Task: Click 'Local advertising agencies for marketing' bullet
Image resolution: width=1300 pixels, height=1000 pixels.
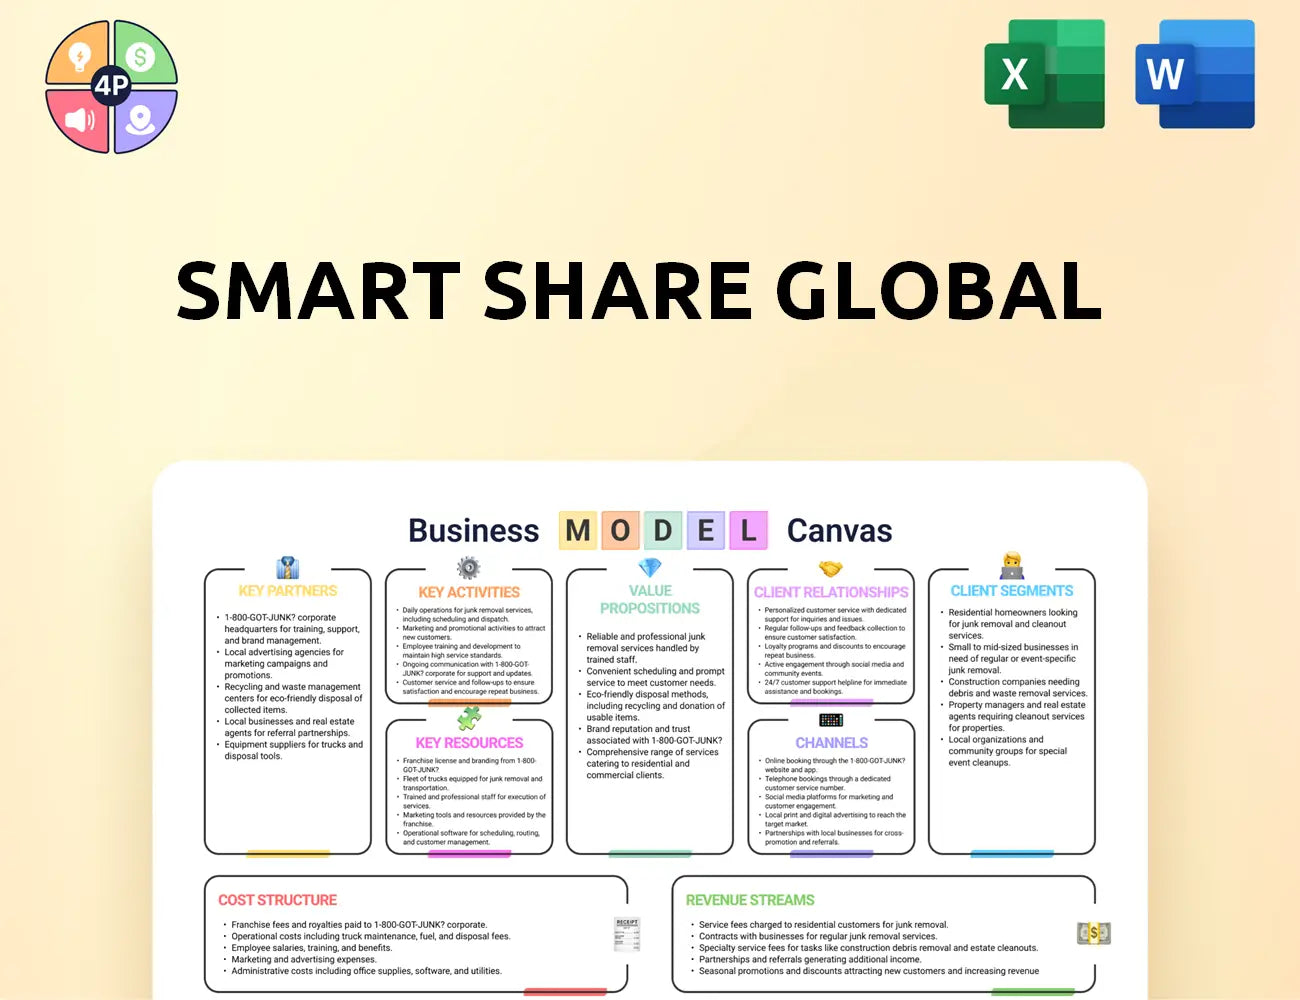Action: pyautogui.click(x=284, y=663)
